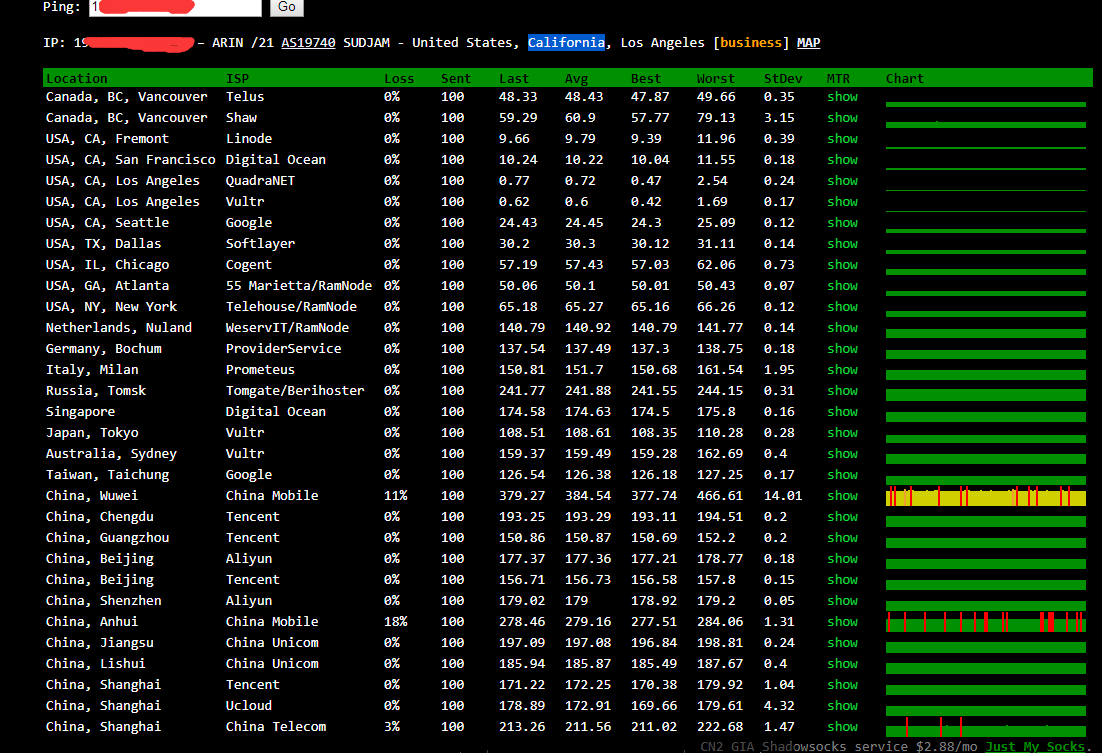The width and height of the screenshot is (1102, 753).
Task: Show MTR for China, Wuwei row
Action: (842, 496)
